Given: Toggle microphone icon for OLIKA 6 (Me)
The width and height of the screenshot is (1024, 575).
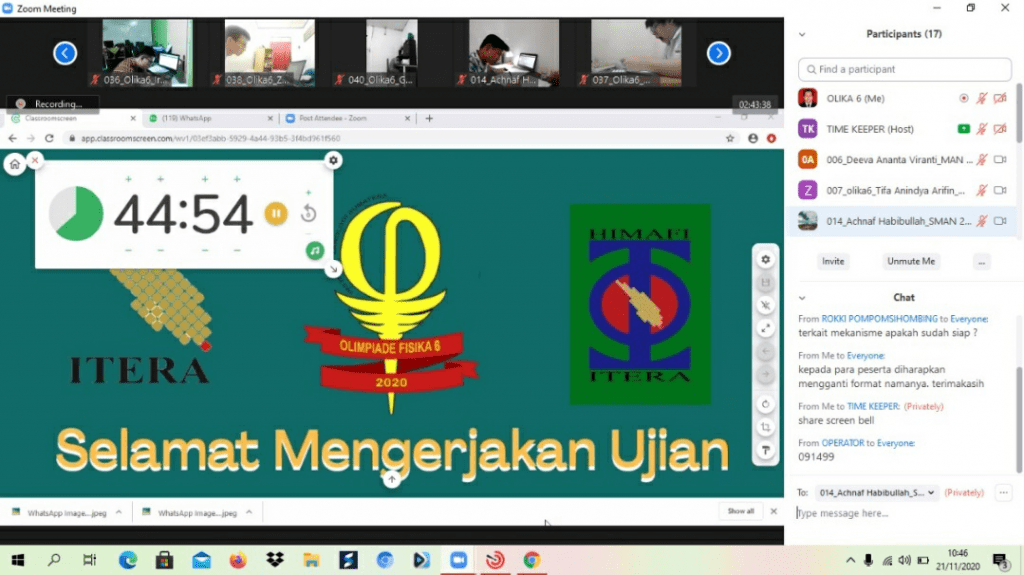Looking at the screenshot, I should point(982,98).
